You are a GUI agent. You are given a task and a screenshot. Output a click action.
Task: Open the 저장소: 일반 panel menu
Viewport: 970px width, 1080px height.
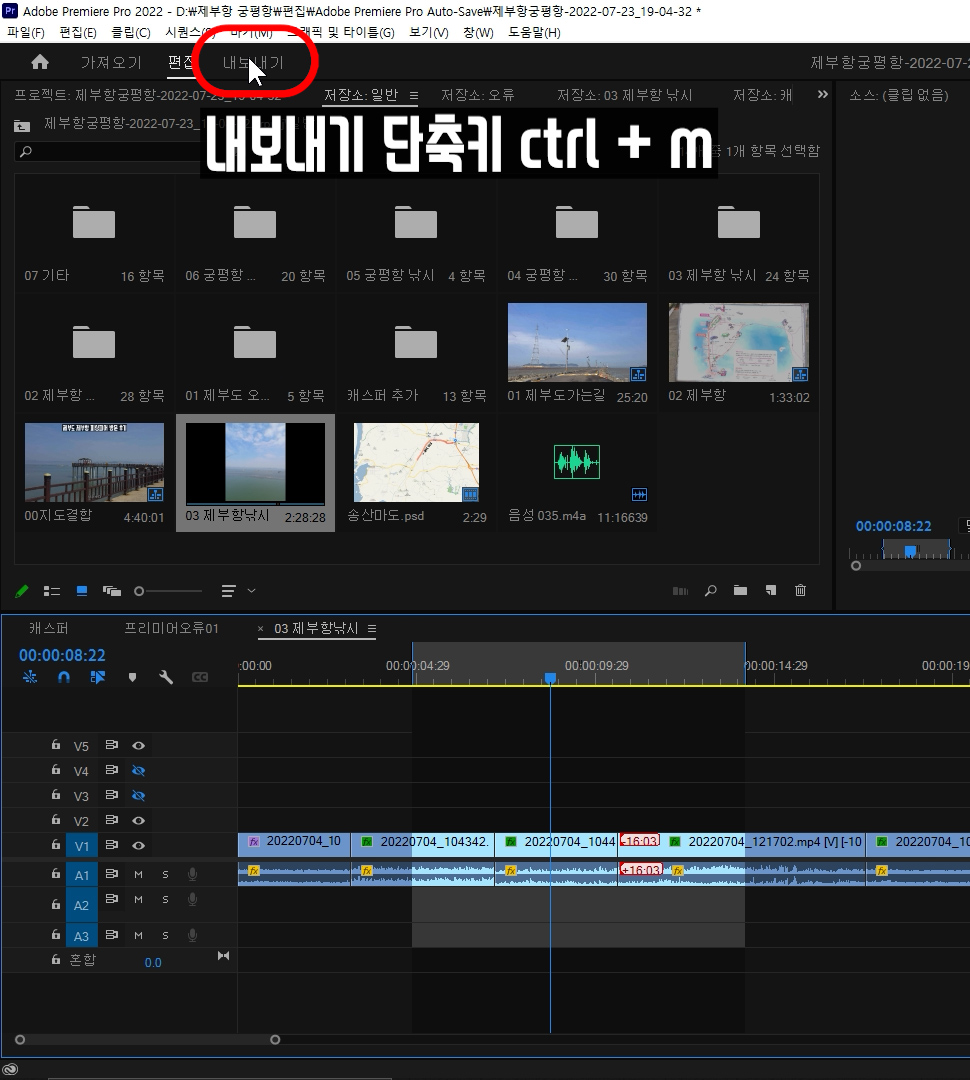pyautogui.click(x=413, y=95)
